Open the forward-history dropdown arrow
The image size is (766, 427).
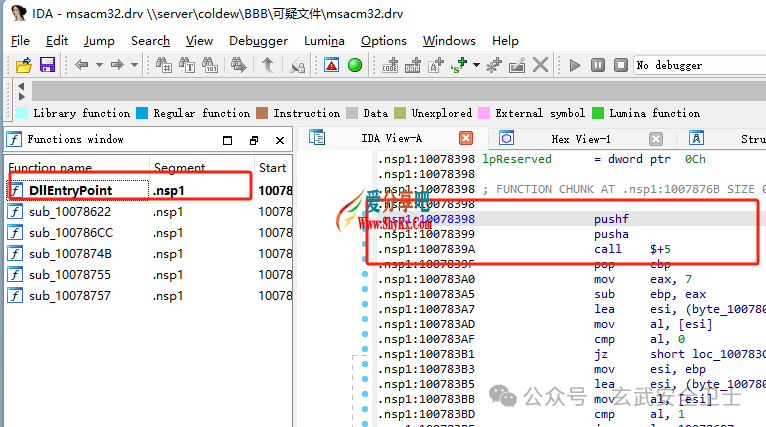[x=134, y=65]
